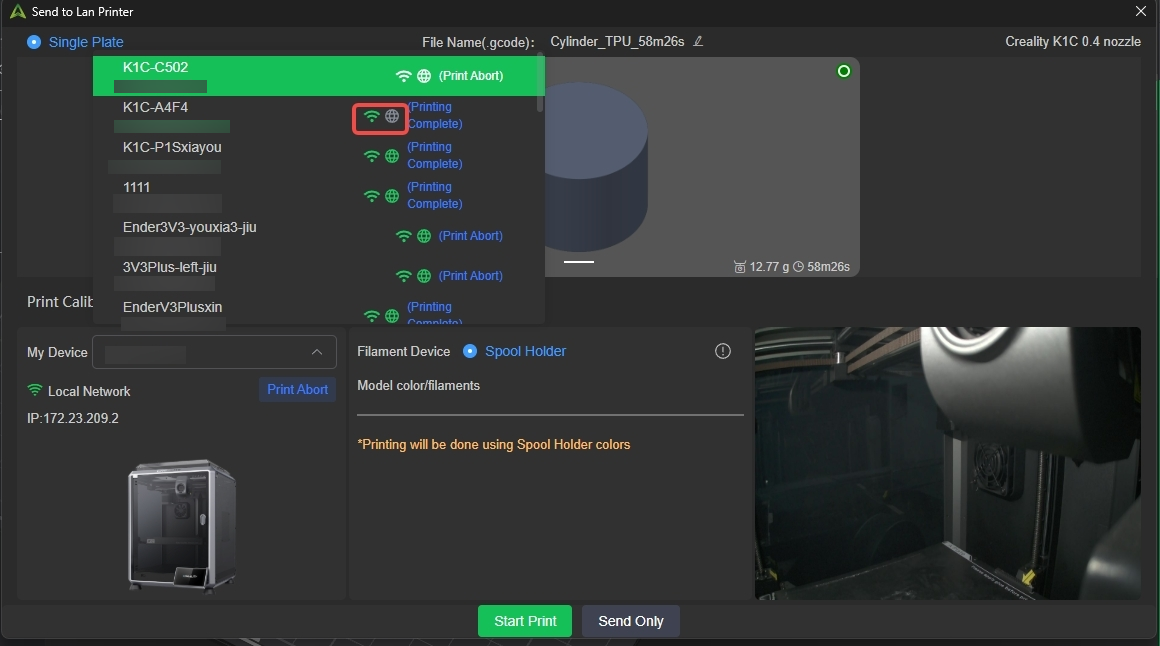Viewport: 1160px width, 646px height.
Task: Click the Wi-Fi icon in the Ender3V3-youxia3-jiu row
Action: pyautogui.click(x=403, y=236)
